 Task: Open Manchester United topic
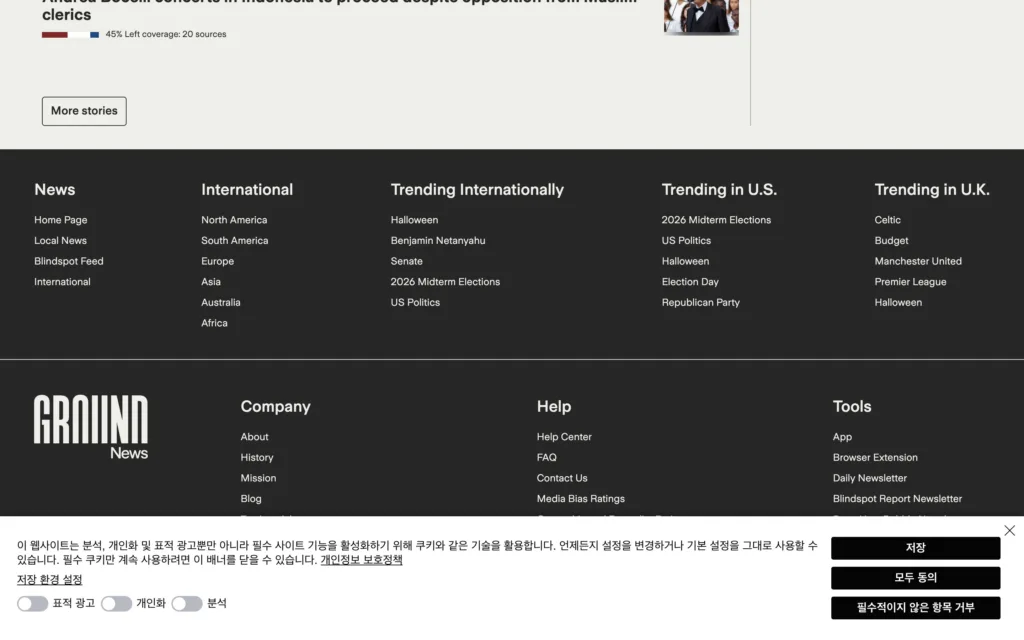click(x=918, y=261)
